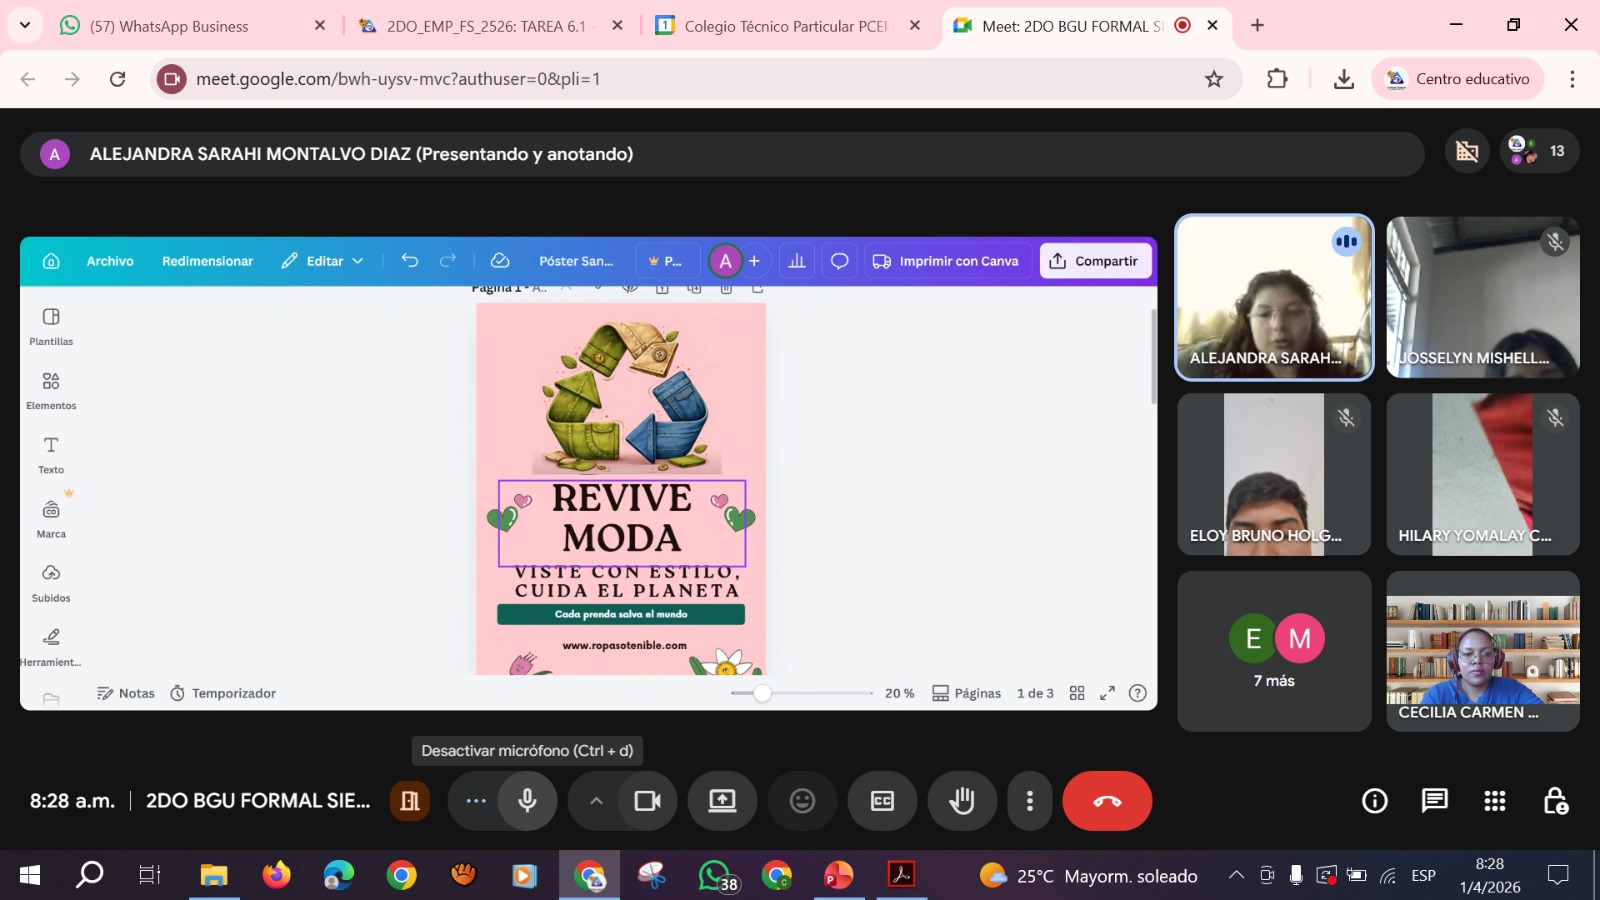Open File Explorer from the taskbar

[214, 876]
